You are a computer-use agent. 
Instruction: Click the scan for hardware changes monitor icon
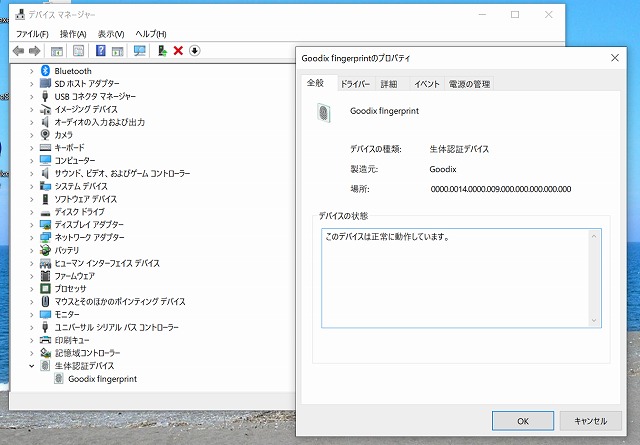140,51
